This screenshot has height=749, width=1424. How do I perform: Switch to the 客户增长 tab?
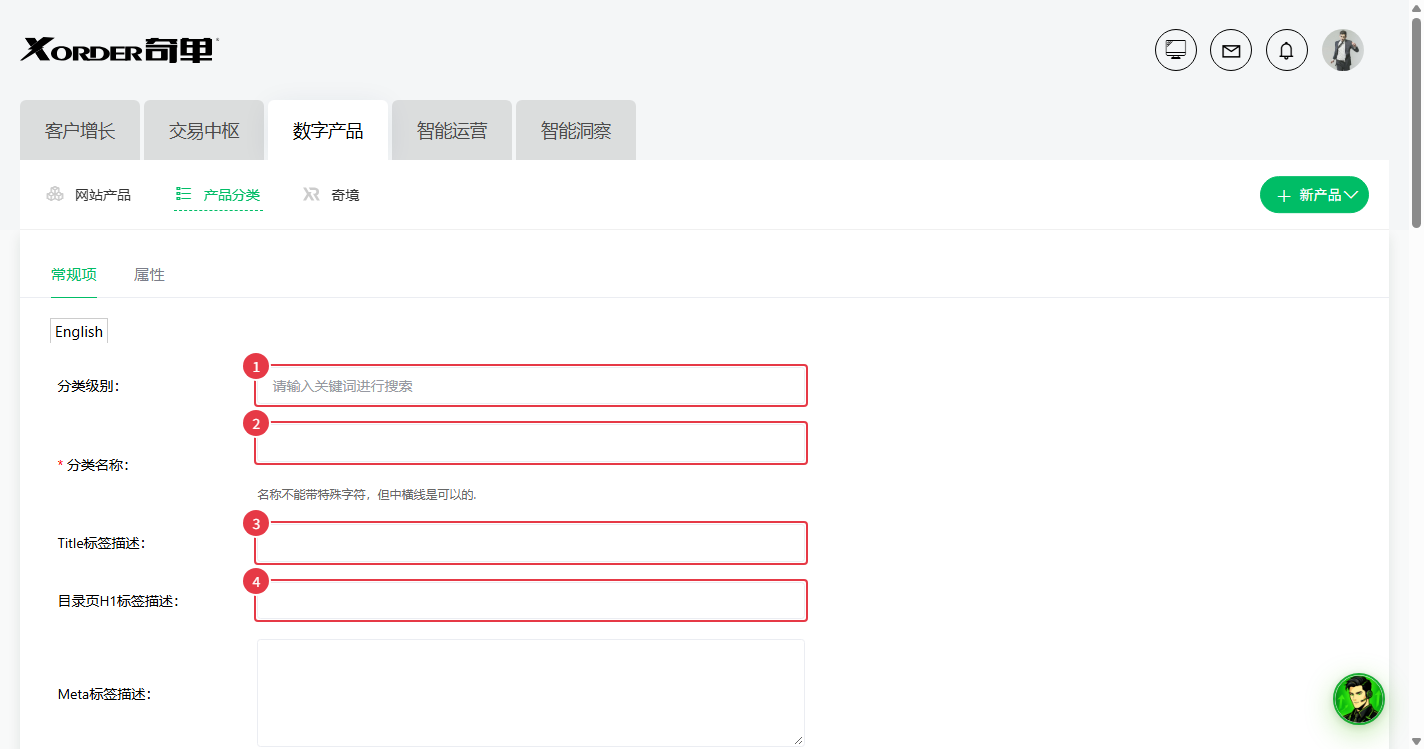(x=80, y=131)
